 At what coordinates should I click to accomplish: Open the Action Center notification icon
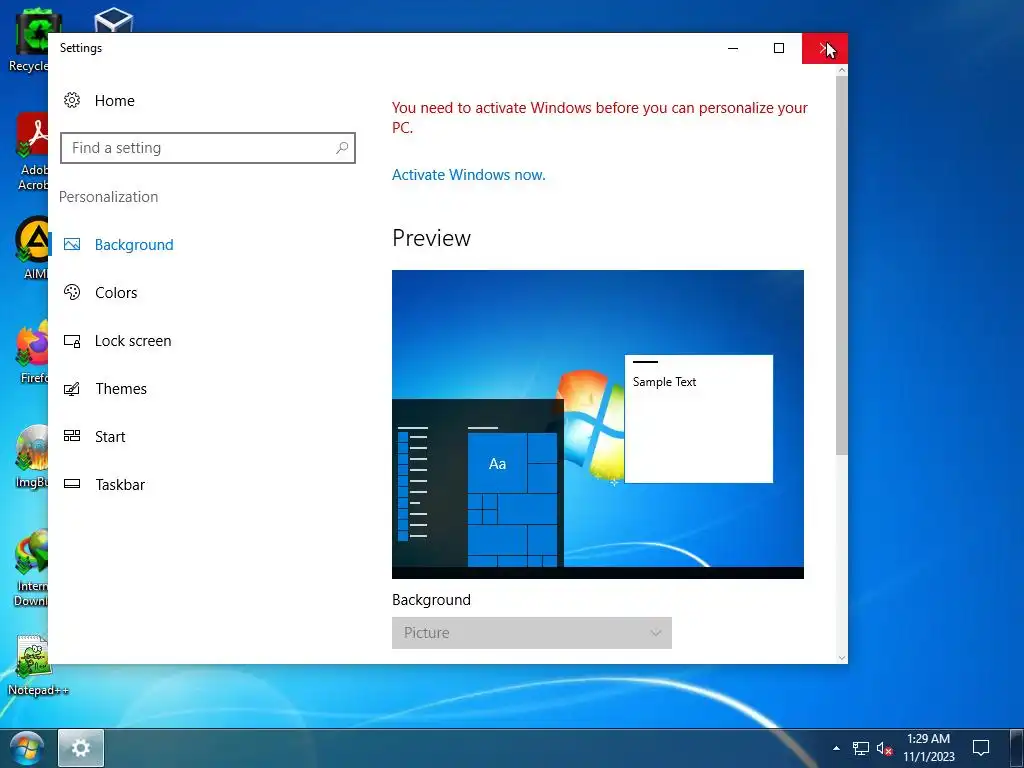[981, 748]
